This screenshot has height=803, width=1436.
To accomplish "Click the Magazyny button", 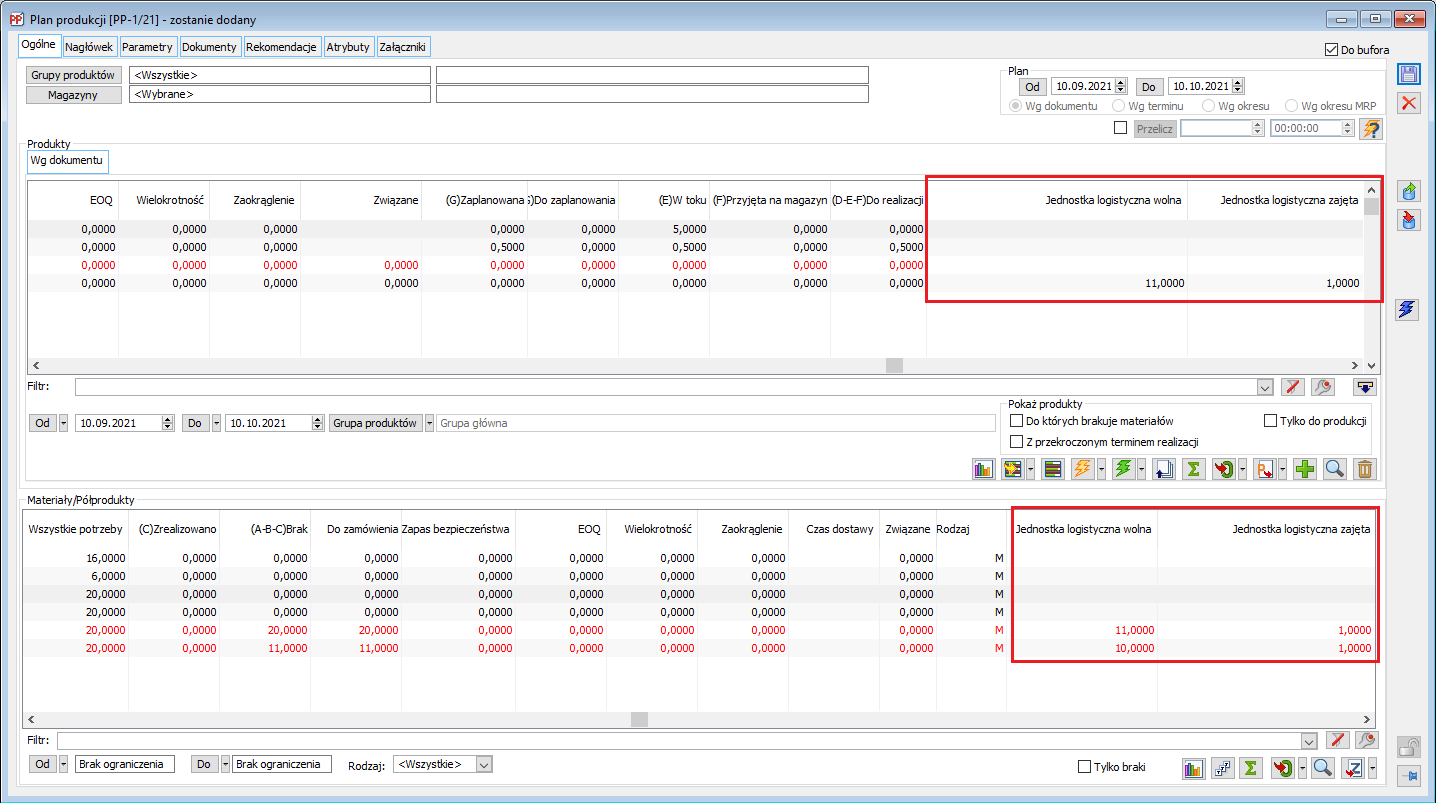I will [74, 95].
